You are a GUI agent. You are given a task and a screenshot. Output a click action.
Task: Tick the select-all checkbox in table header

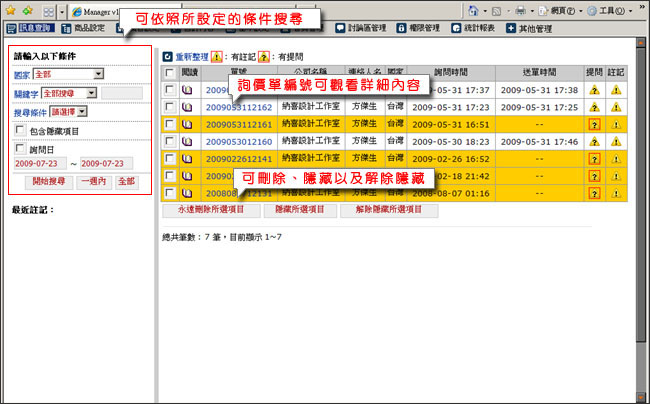point(170,73)
